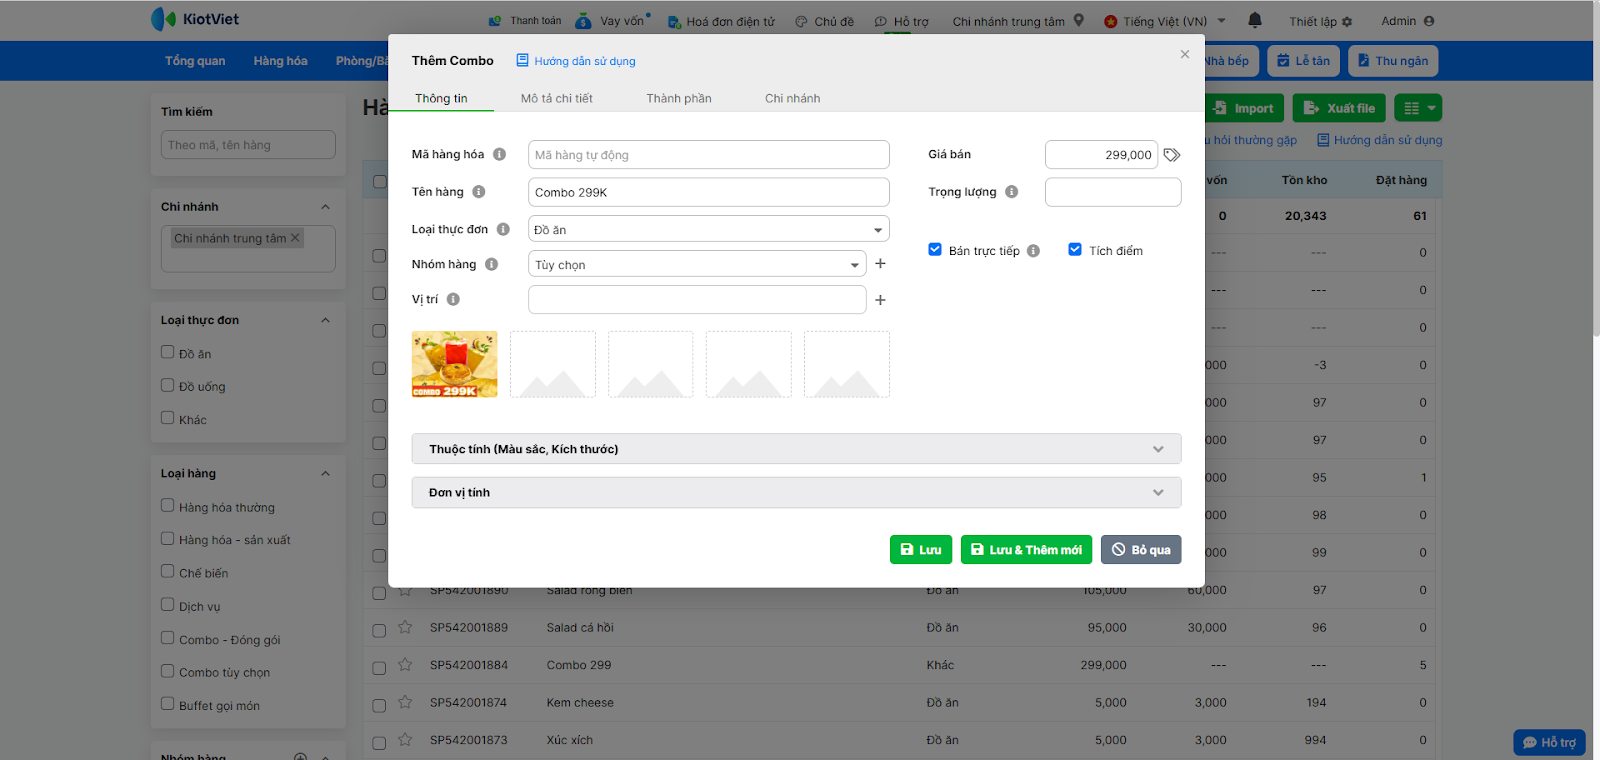1600x760 pixels.
Task: Add a new Vị trí with plus icon
Action: (x=880, y=300)
